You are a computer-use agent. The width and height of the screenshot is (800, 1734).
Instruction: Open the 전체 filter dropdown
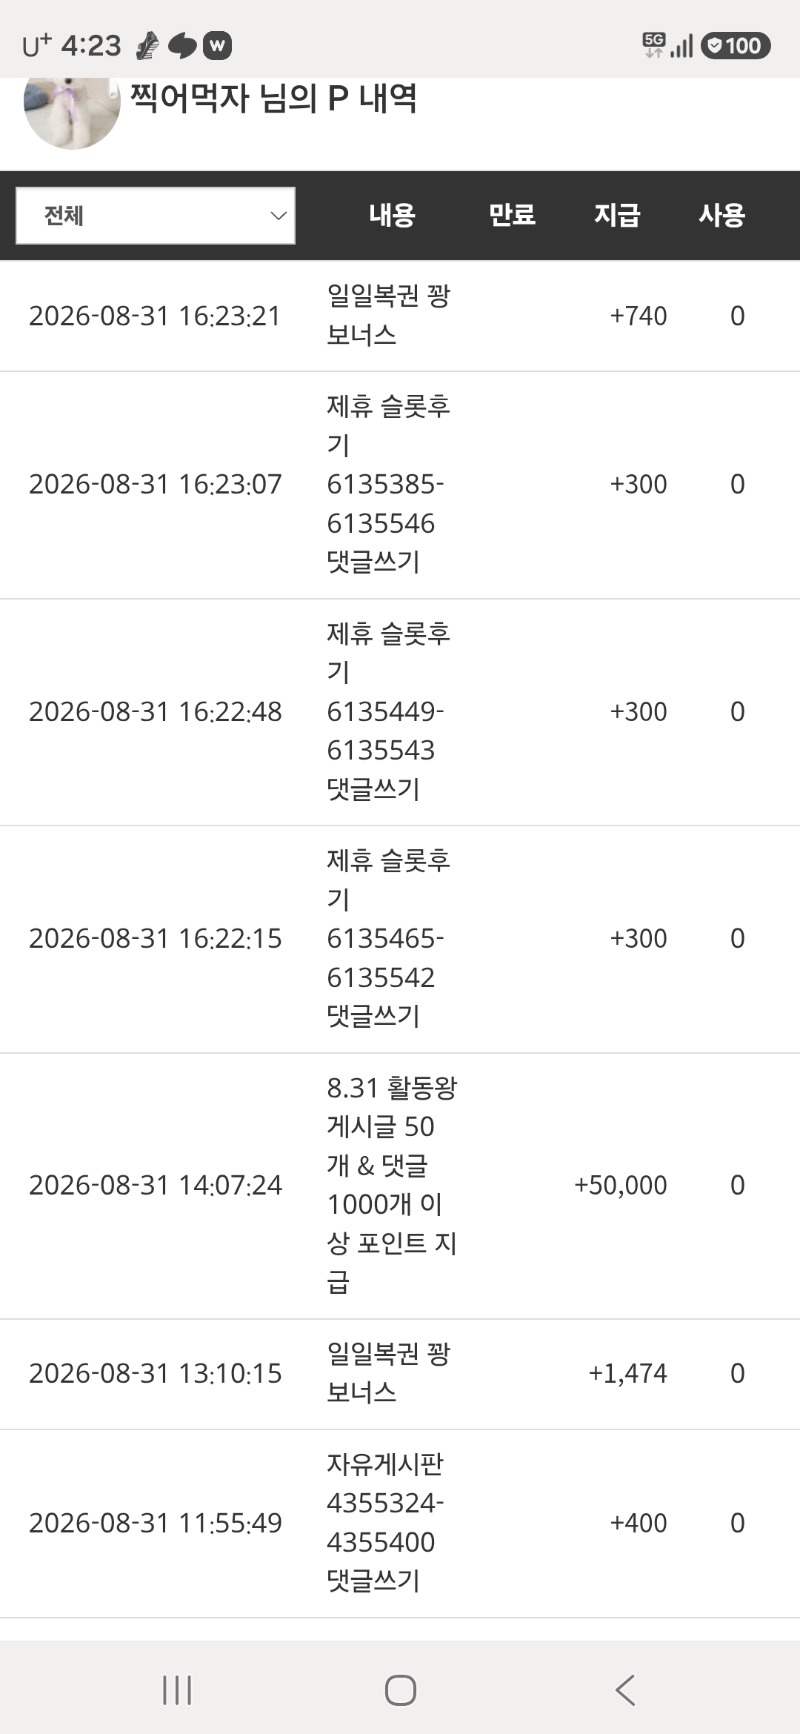[x=155, y=215]
